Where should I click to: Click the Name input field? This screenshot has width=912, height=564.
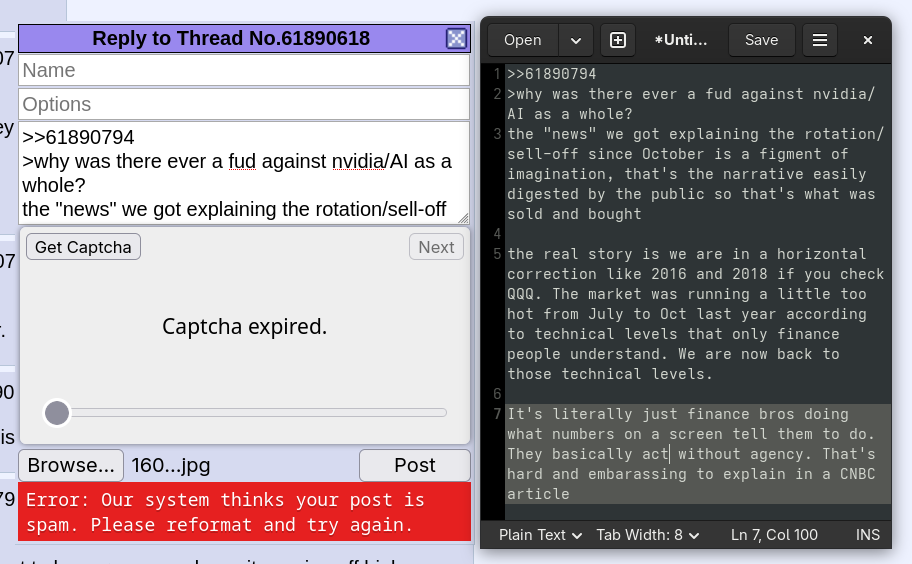(x=244, y=70)
